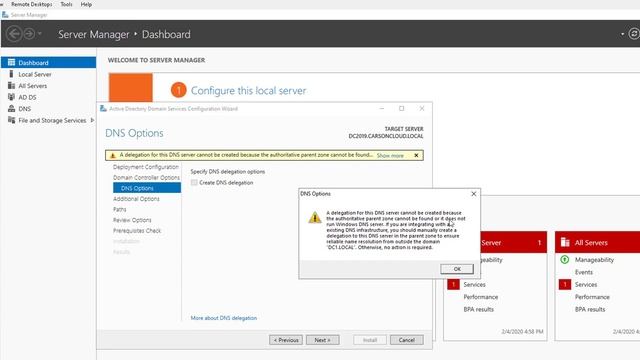Click the Cancel button in wizard
640x360 pixels.
coord(407,340)
